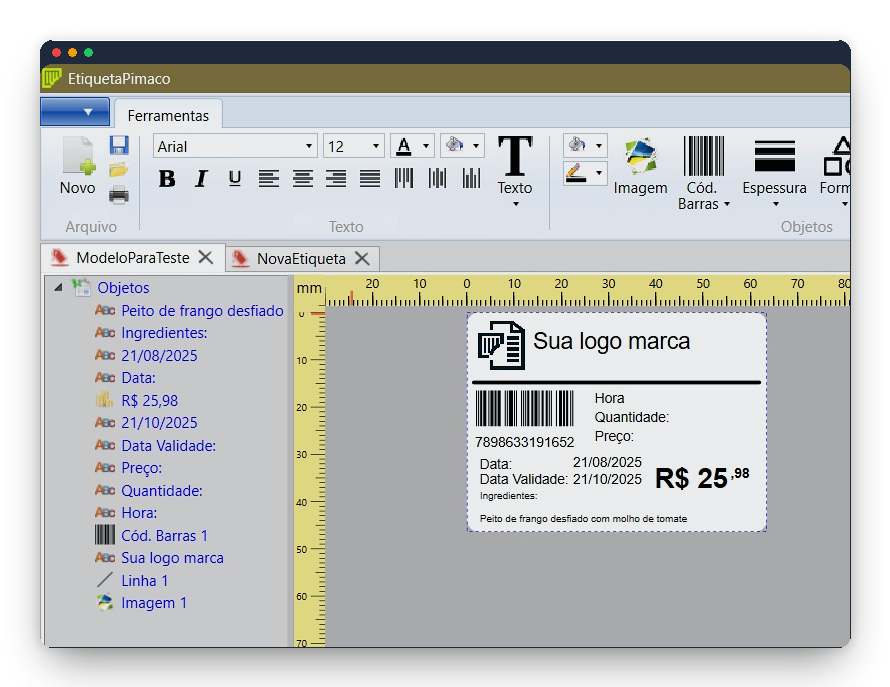Switch to ModeloParaTeste document tab
Viewport: 890px width, 687px height.
133,258
